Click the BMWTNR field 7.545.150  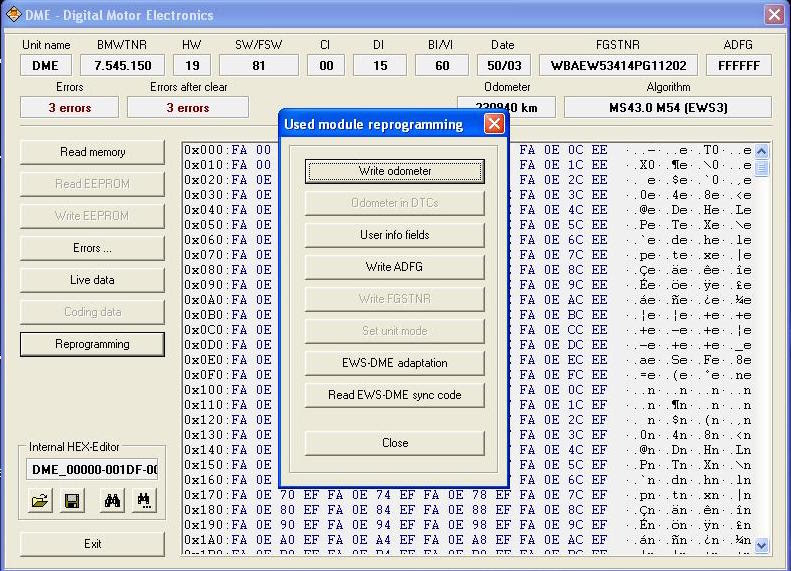(123, 66)
